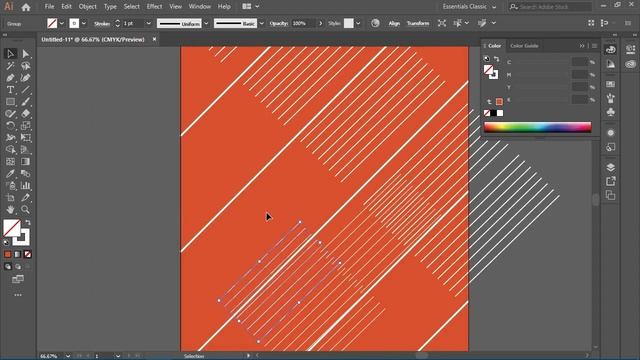This screenshot has width=640, height=360.
Task: Select the Scale tool
Action: (x=26, y=126)
